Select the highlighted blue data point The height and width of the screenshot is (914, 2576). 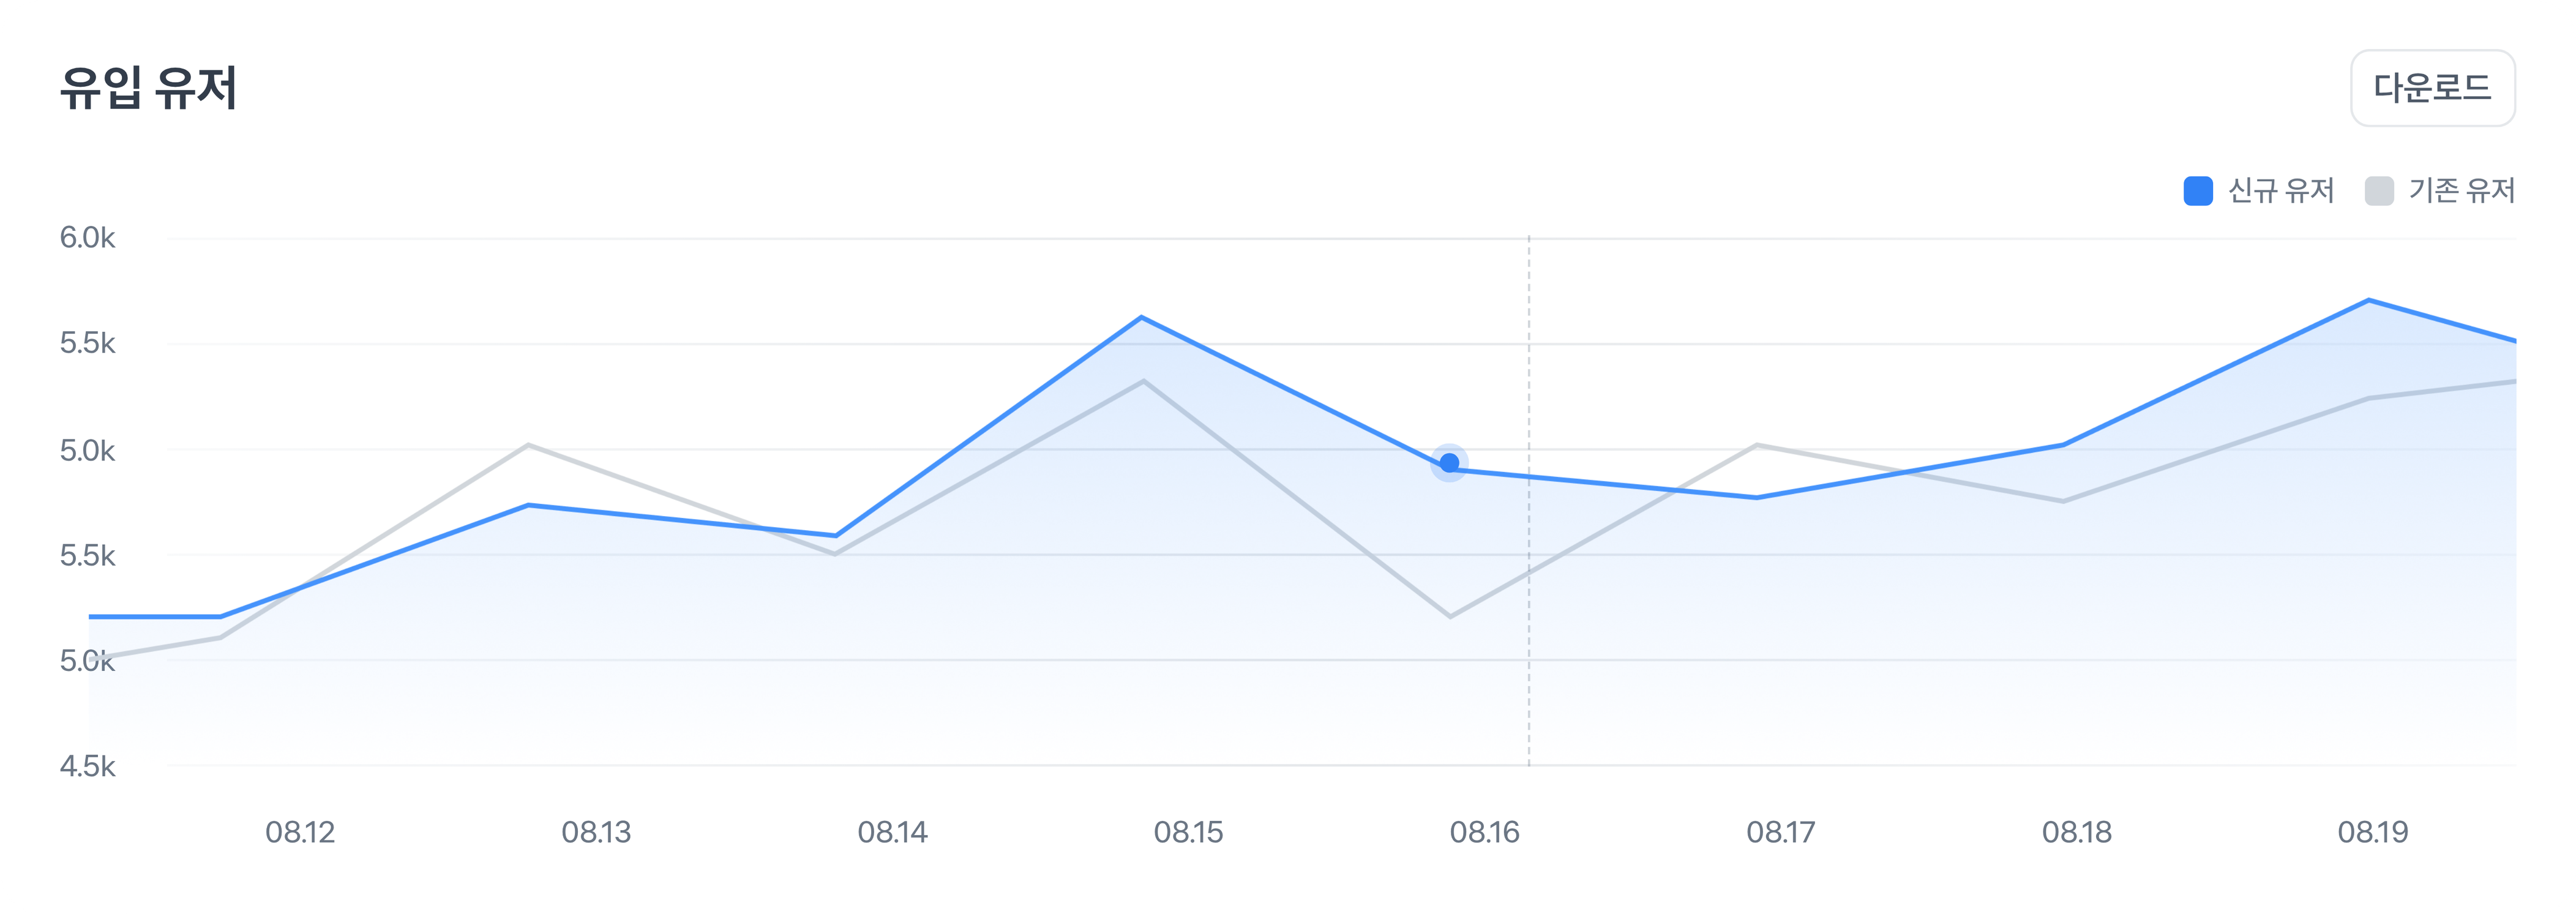1449,463
